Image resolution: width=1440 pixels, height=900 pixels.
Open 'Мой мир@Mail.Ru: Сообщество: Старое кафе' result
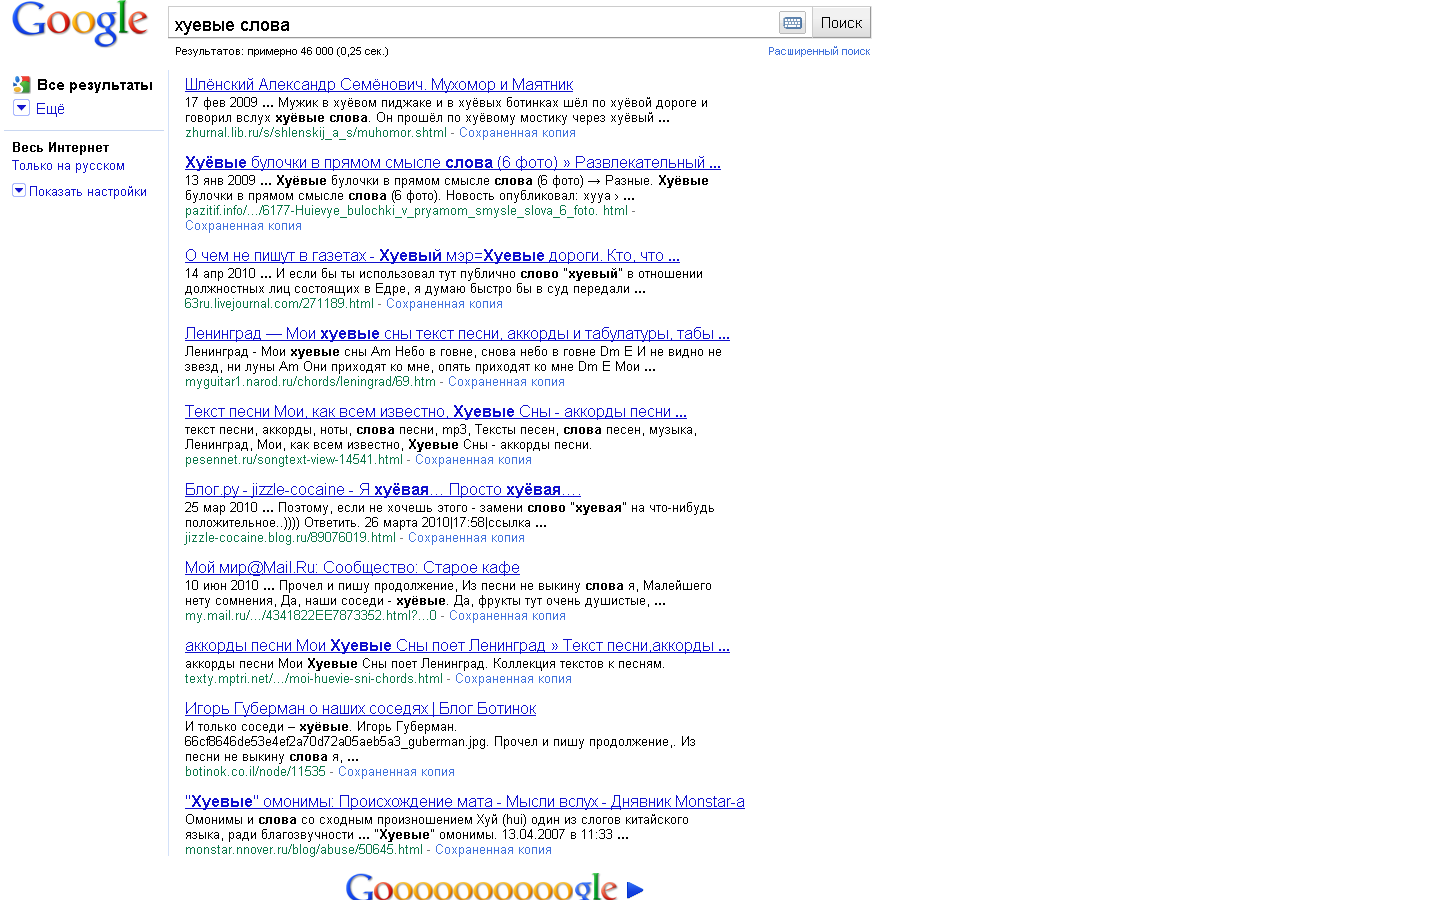tap(352, 568)
